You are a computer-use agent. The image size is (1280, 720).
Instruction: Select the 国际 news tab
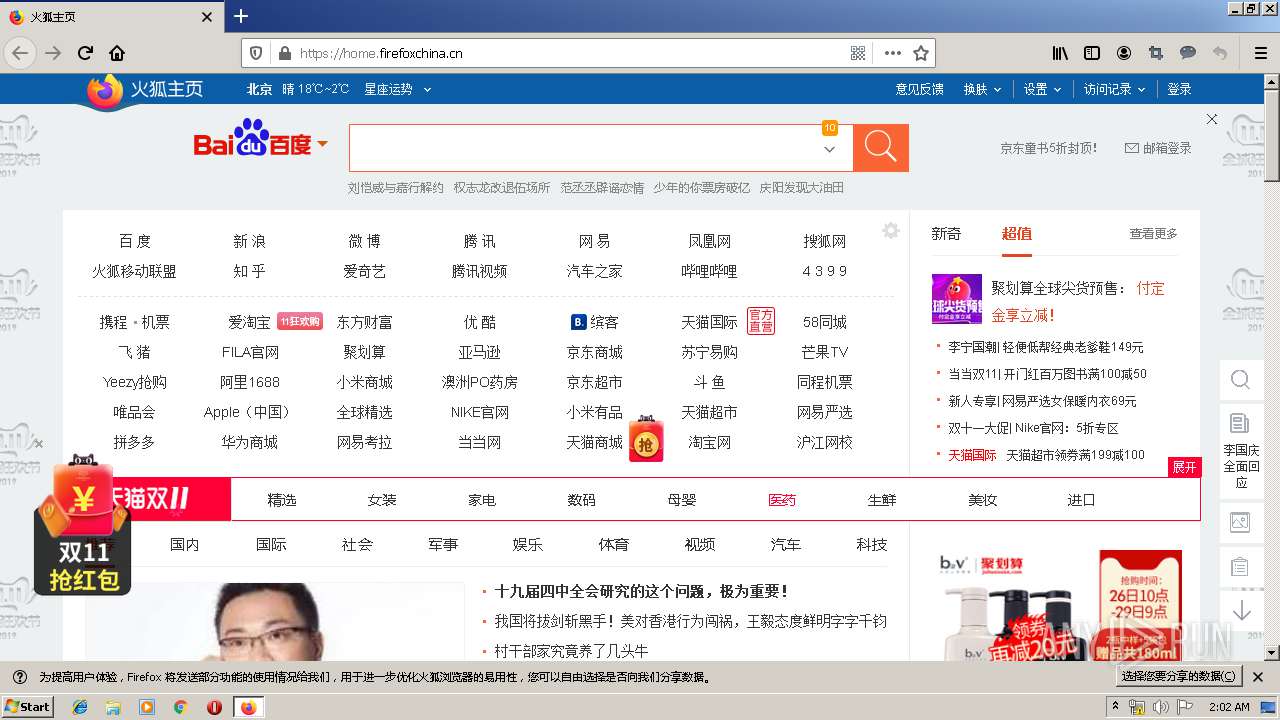pos(271,544)
